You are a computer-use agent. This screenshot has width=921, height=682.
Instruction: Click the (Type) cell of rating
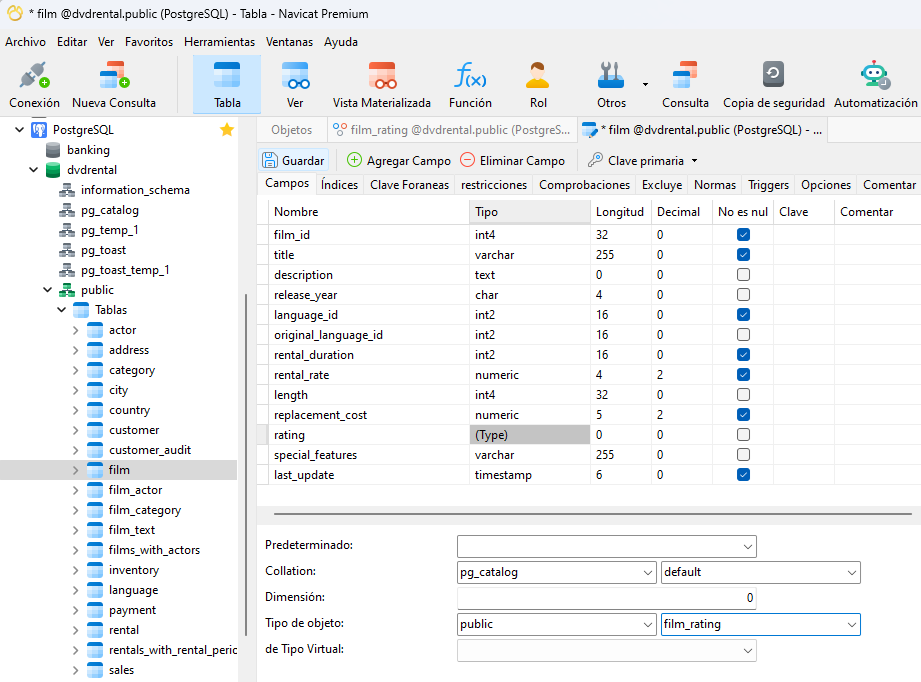coord(530,435)
